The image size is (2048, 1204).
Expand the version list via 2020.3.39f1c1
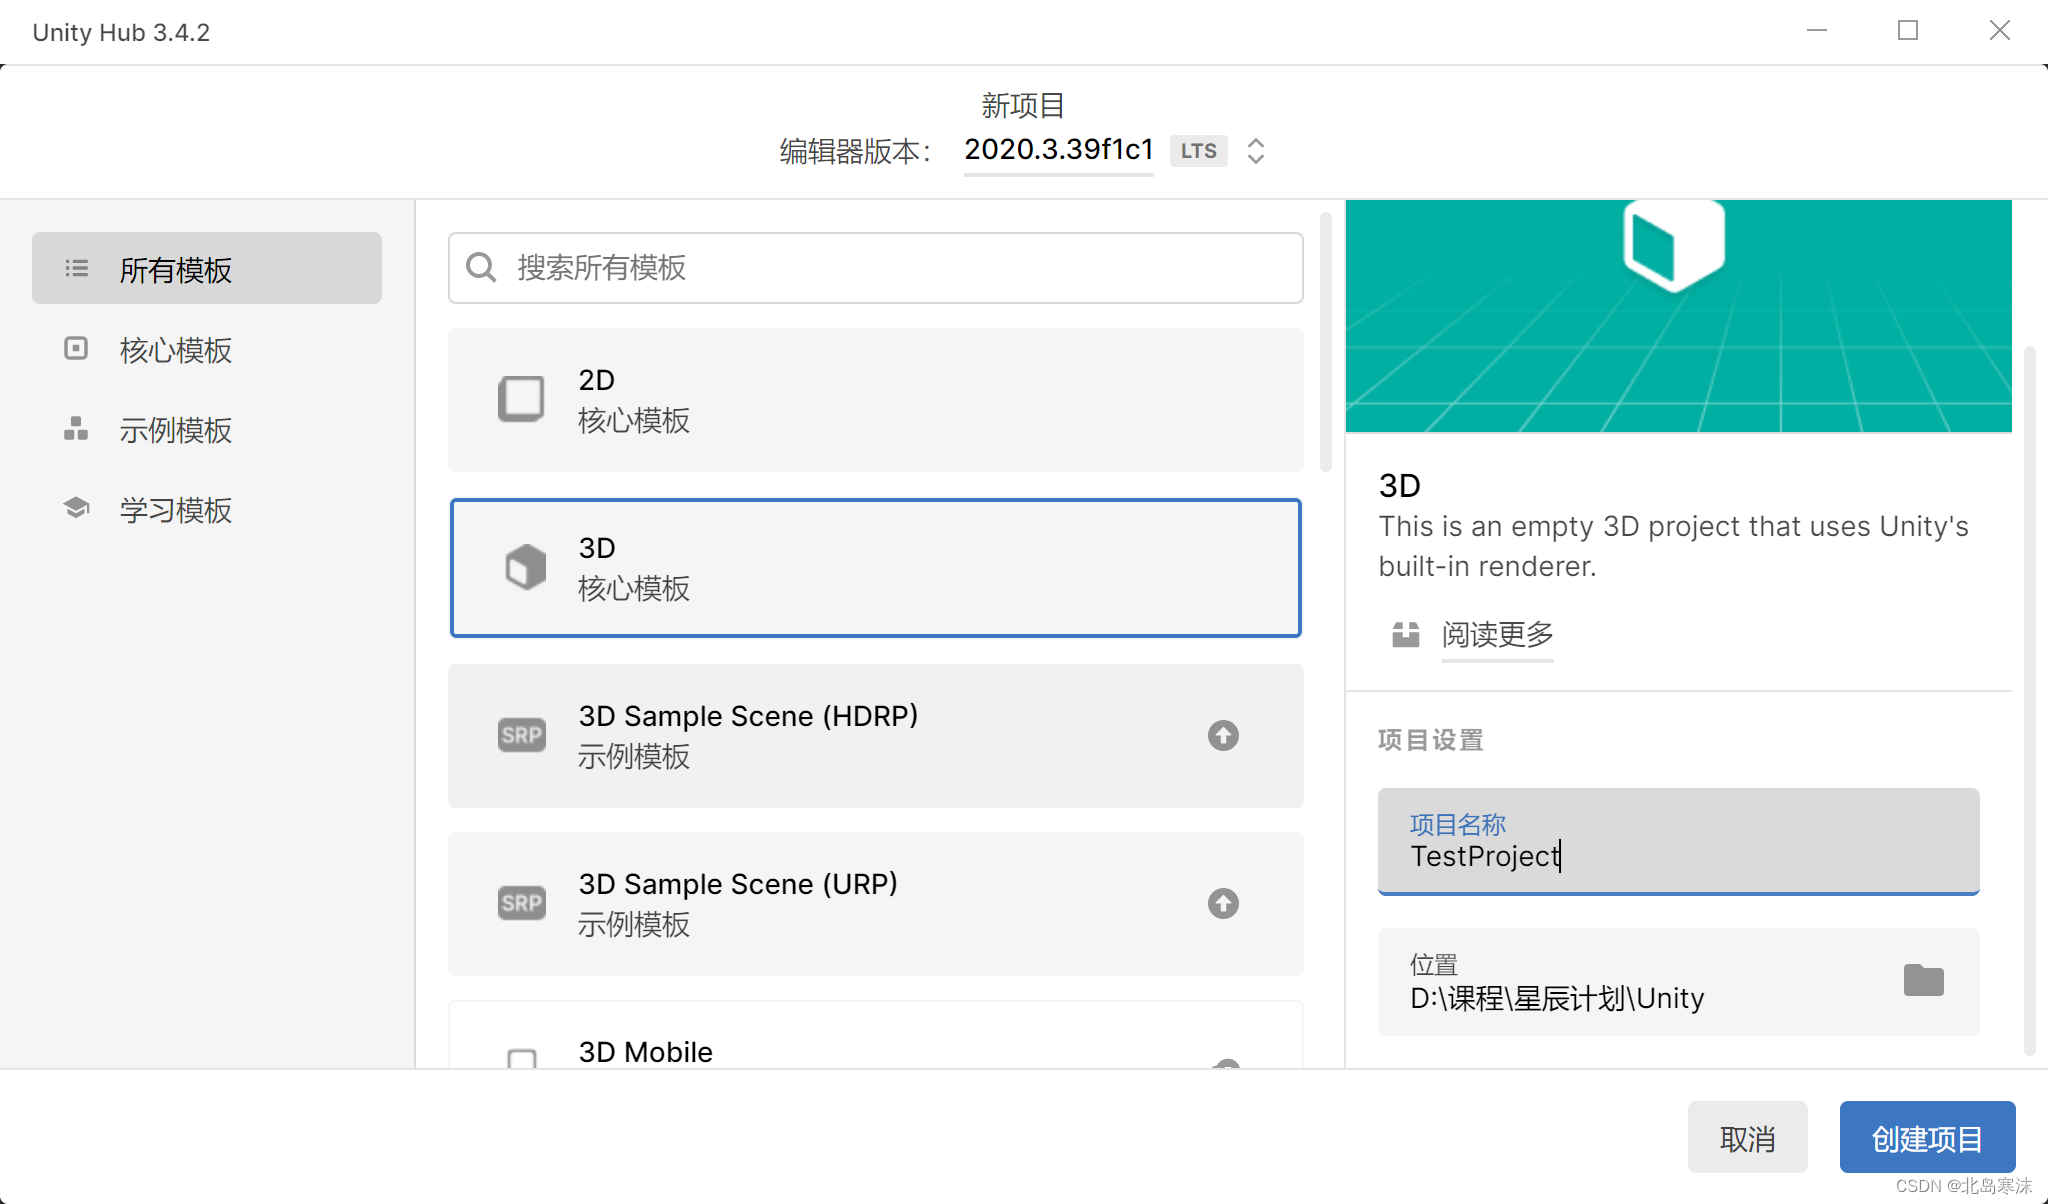[1058, 150]
